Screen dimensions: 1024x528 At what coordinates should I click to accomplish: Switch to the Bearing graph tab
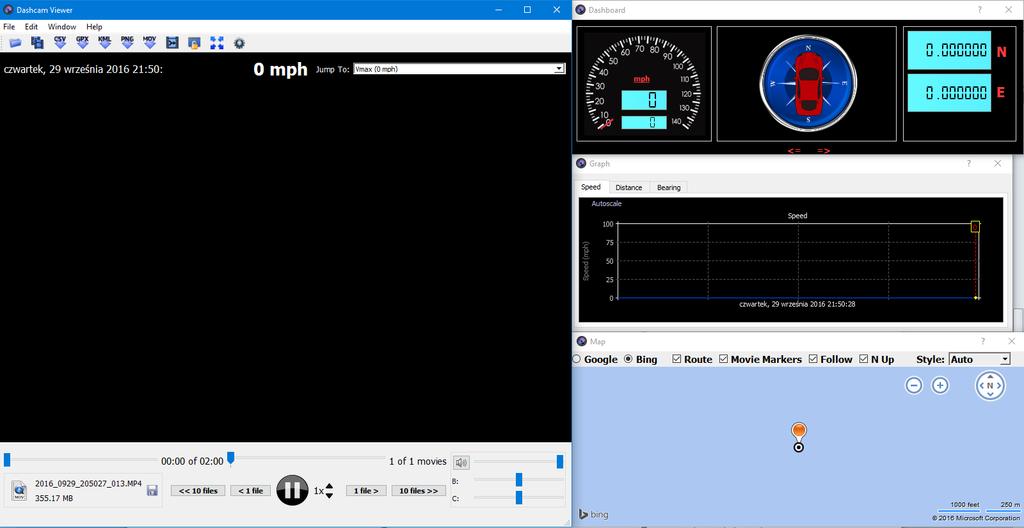coord(669,188)
